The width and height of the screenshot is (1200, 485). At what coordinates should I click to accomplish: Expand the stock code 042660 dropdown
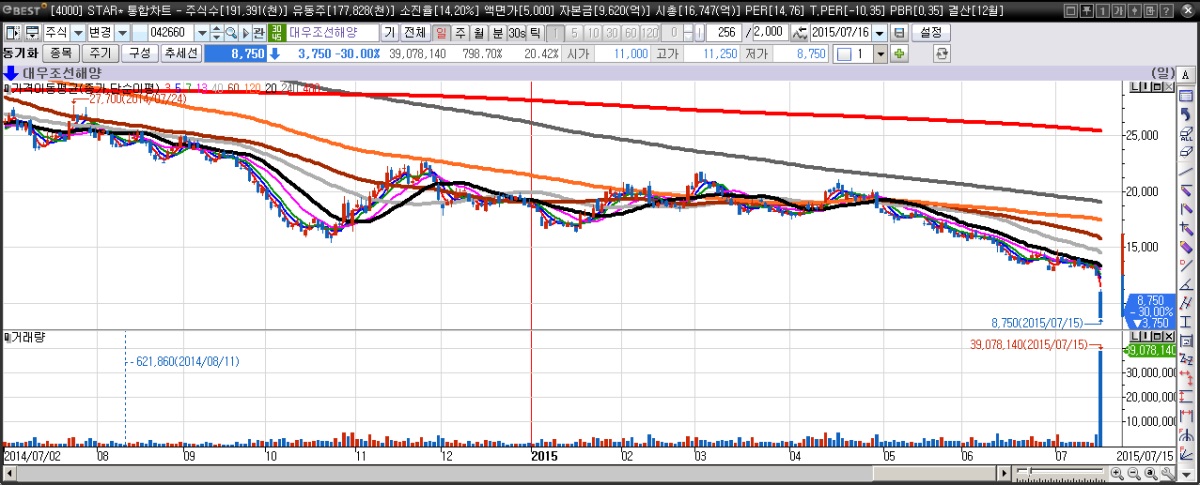click(202, 32)
